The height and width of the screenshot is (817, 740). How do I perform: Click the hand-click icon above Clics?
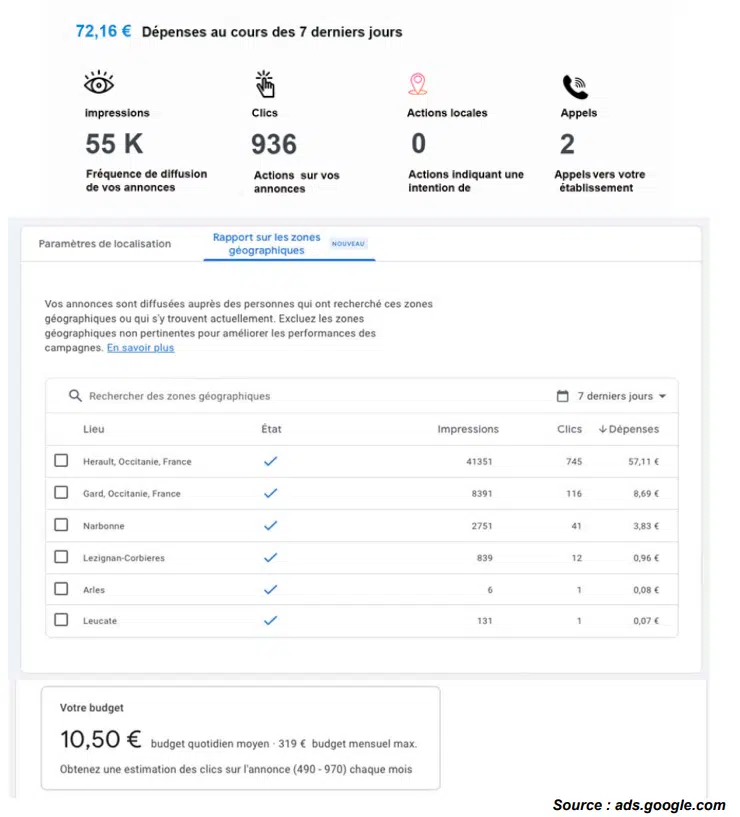coord(265,84)
